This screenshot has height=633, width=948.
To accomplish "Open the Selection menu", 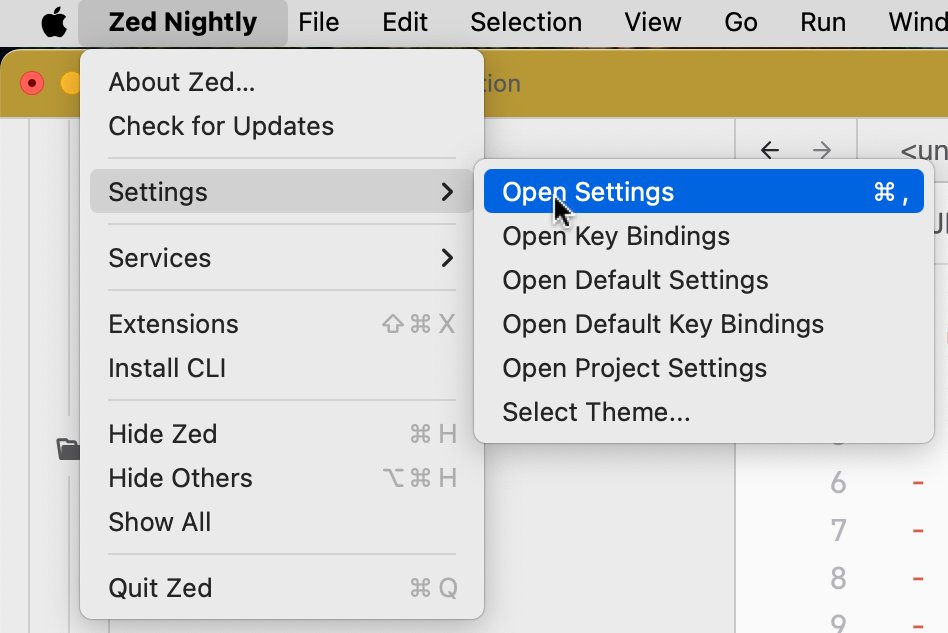I will [526, 23].
